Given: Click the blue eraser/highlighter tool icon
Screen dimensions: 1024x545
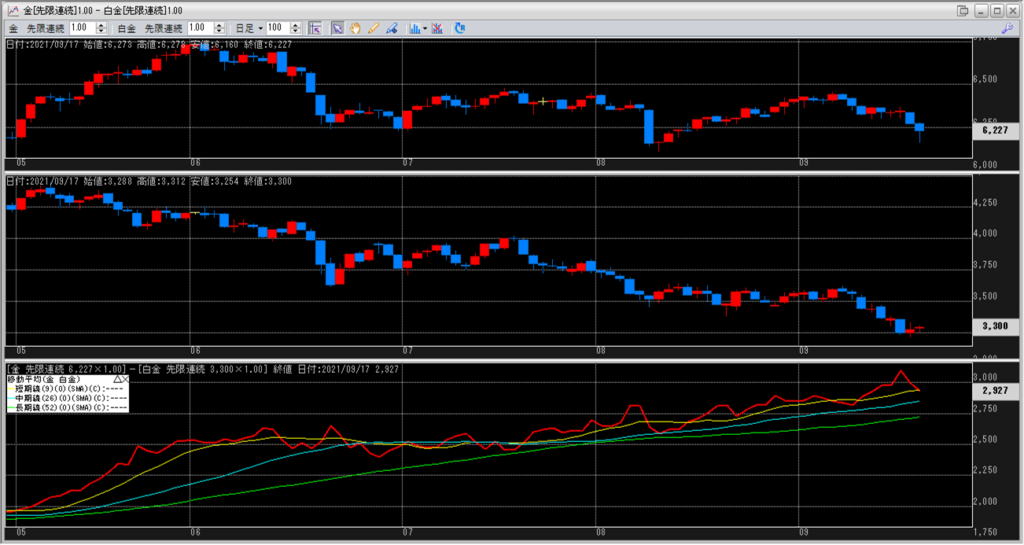Looking at the screenshot, I should point(390,27).
